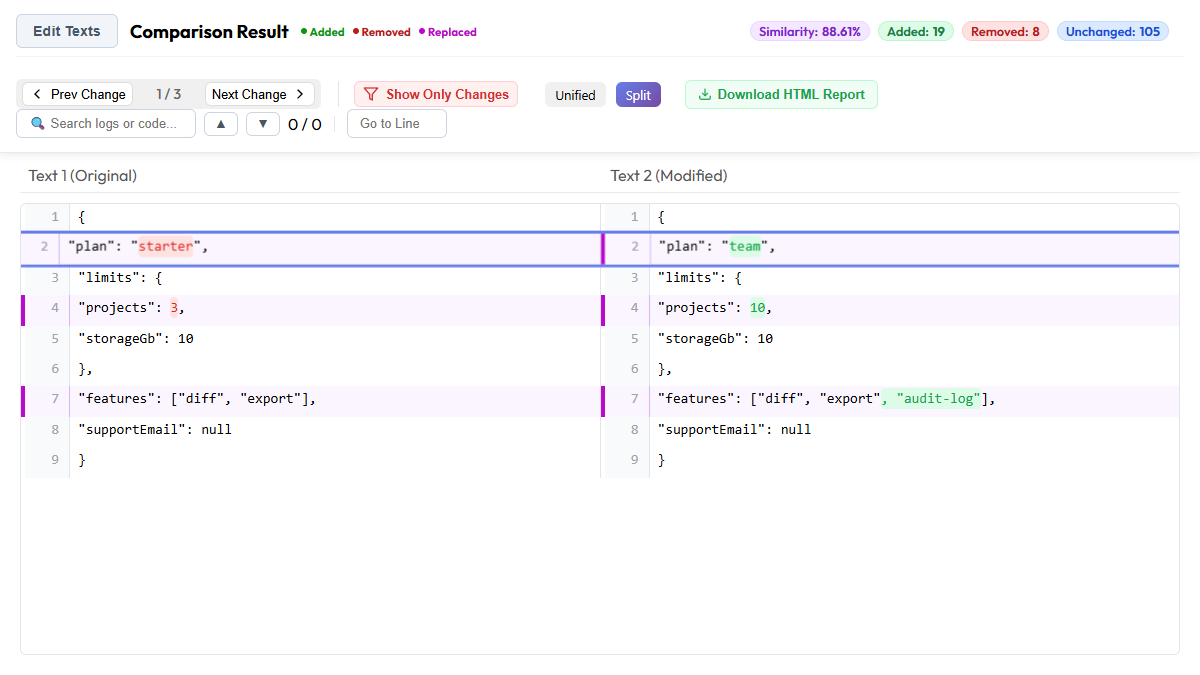1200x675 pixels.
Task: Click the highlighted word "starter" in original
Action: (x=165, y=246)
